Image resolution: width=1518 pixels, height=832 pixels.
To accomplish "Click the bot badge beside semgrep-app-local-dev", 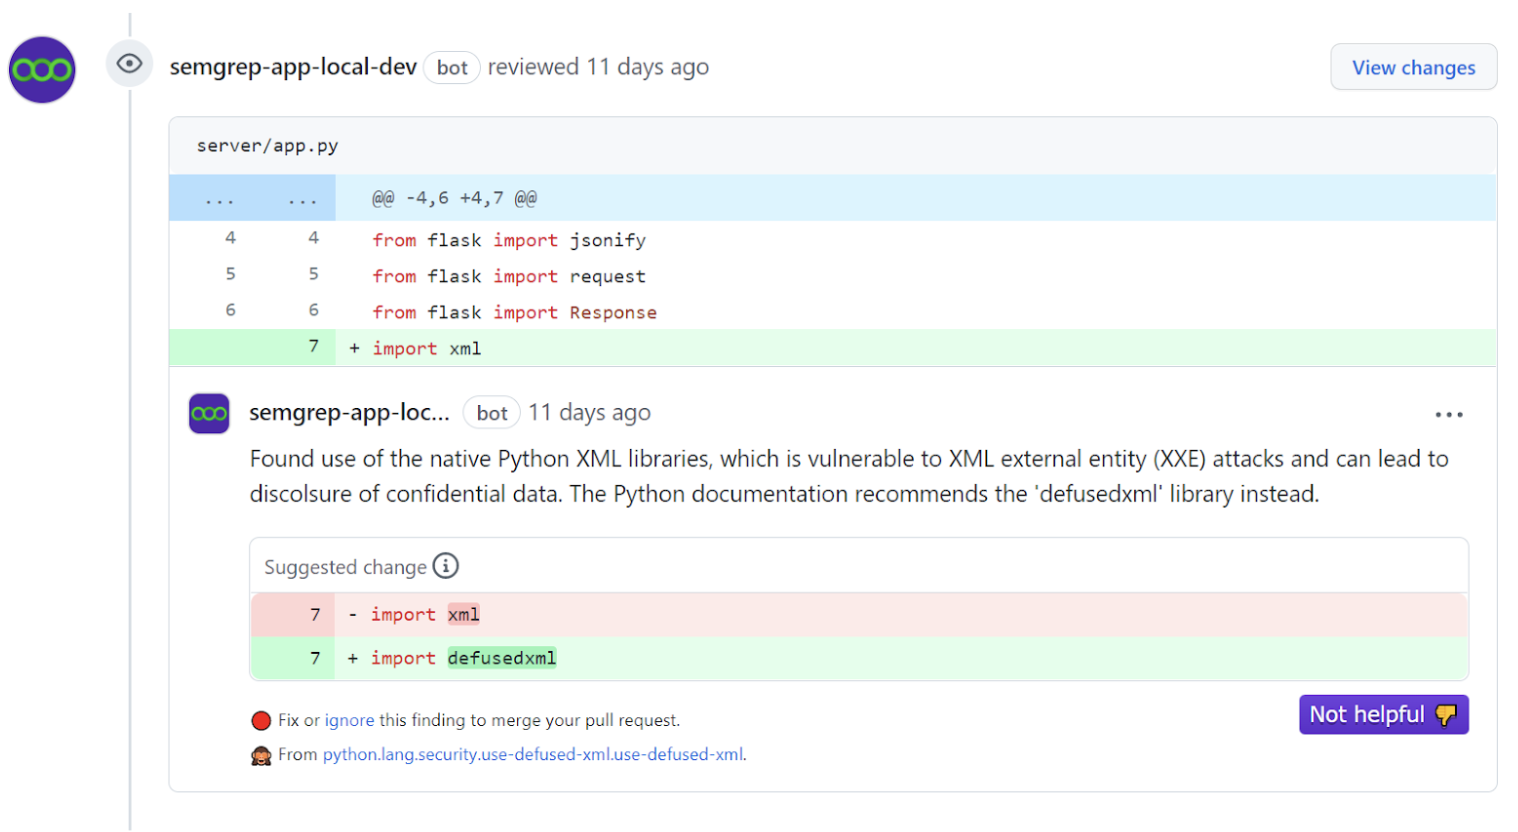I will [x=451, y=67].
